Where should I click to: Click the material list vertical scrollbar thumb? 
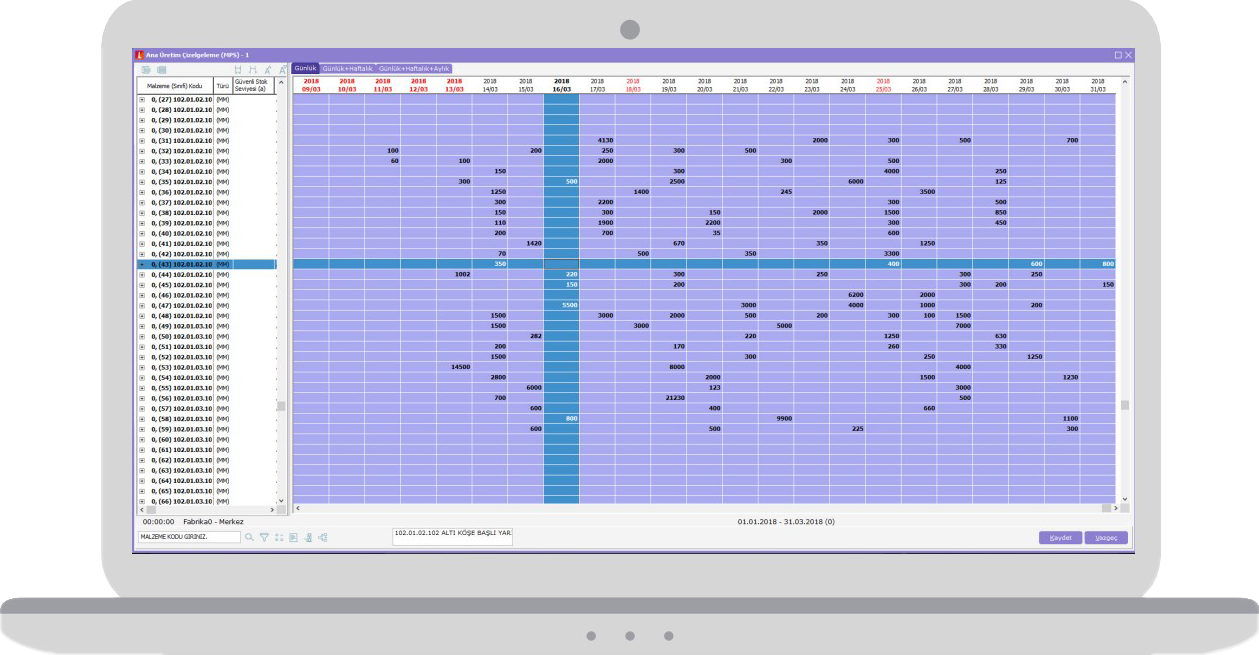(281, 406)
